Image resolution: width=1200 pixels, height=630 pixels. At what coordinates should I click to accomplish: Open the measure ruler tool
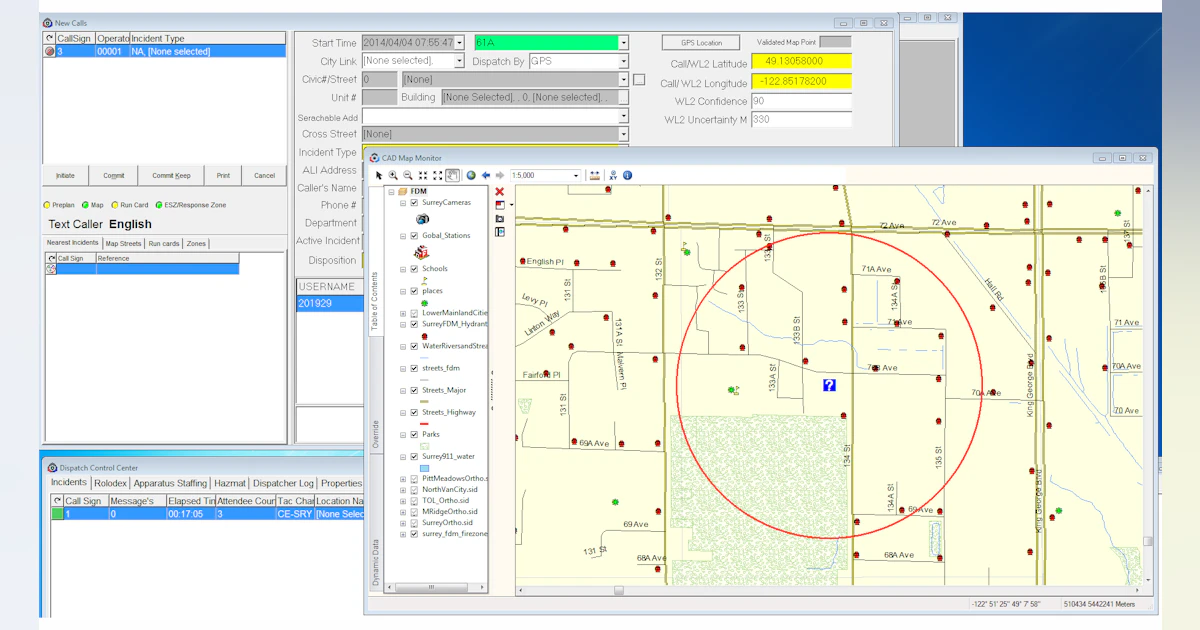tap(595, 176)
